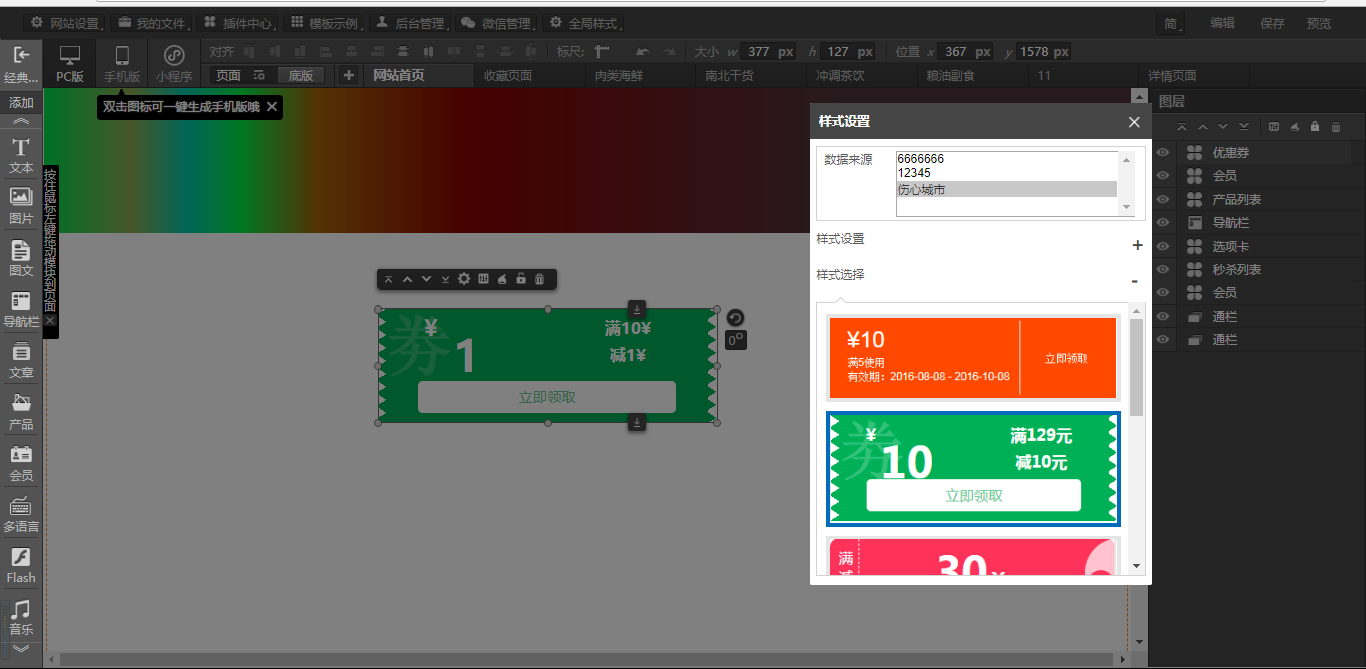Close the 样式设置 dialog
The height and width of the screenshot is (669, 1366).
click(1133, 122)
